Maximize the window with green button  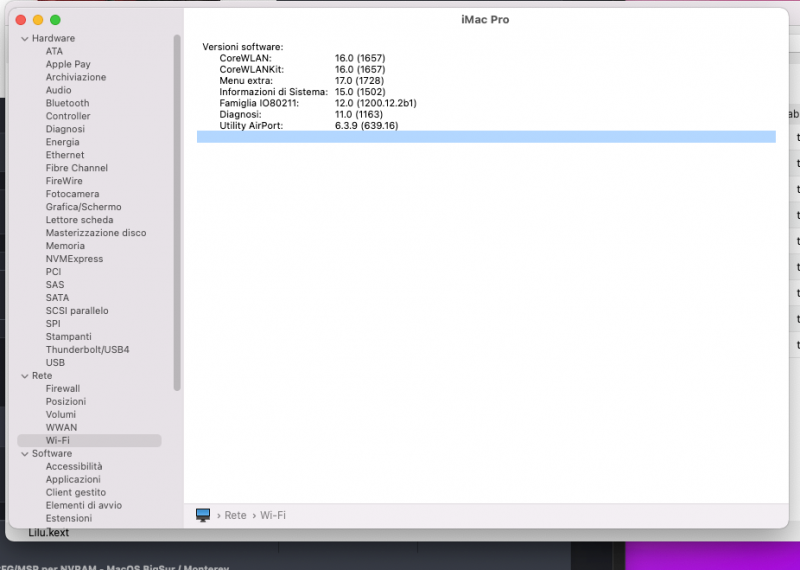[x=55, y=20]
